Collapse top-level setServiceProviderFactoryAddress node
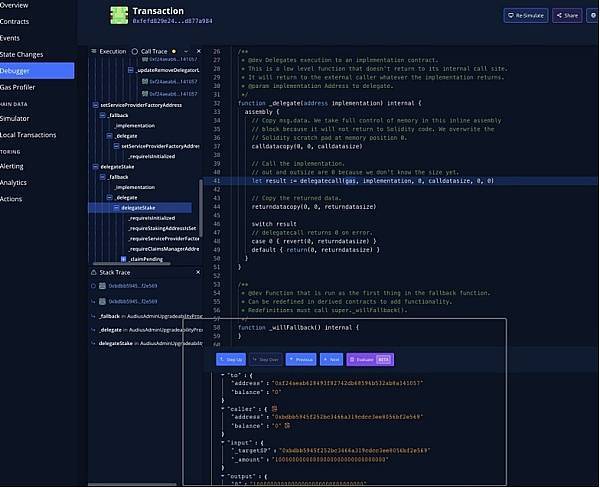The height and width of the screenshot is (488, 600). click(x=95, y=105)
